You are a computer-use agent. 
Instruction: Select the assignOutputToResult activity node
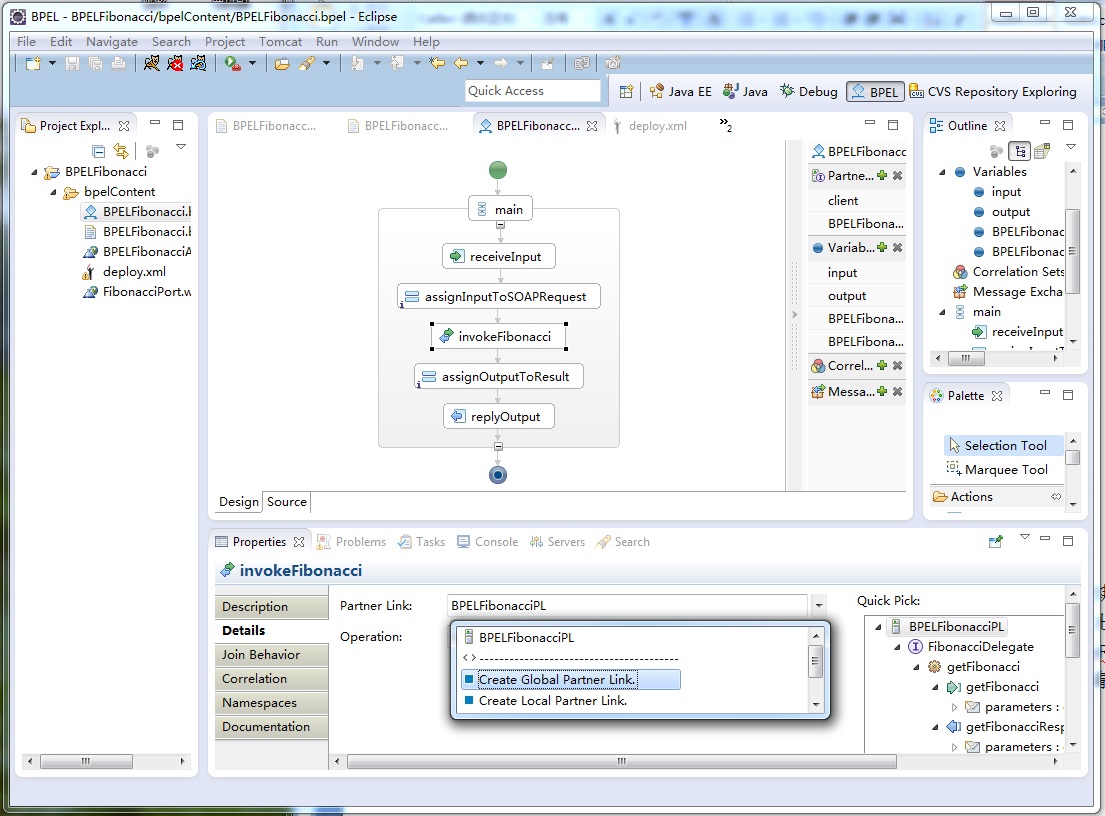(x=499, y=377)
